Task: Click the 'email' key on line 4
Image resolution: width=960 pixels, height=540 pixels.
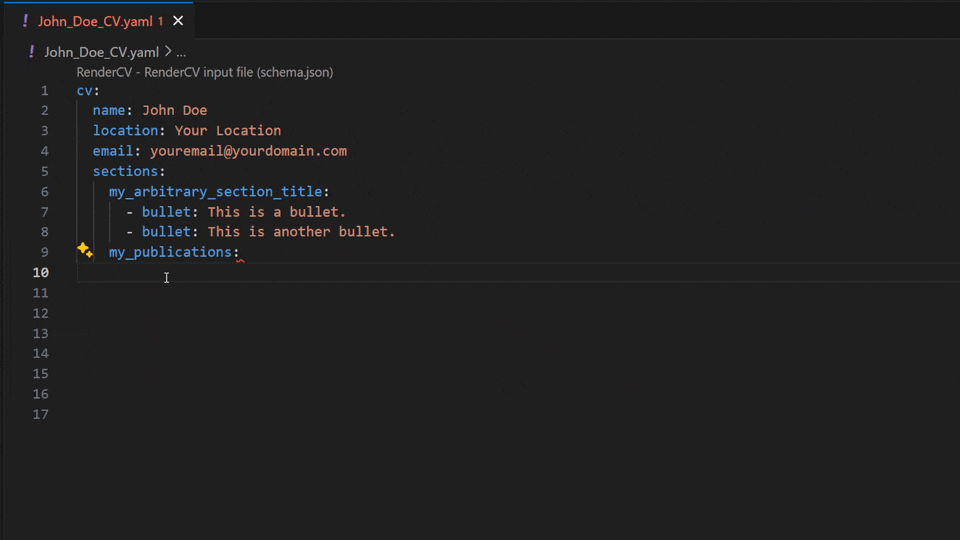Action: coord(113,151)
